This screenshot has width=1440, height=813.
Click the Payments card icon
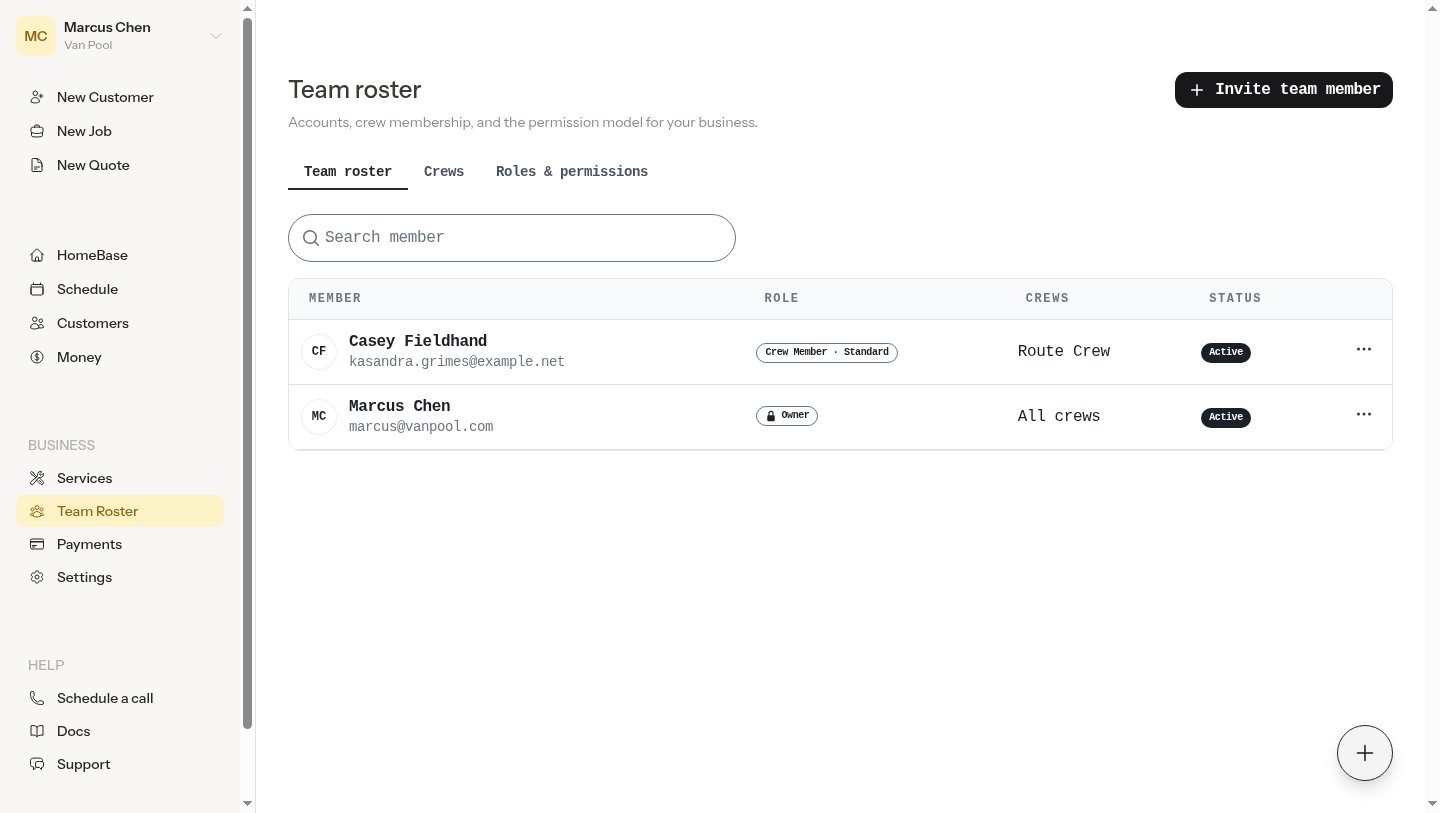(x=37, y=544)
